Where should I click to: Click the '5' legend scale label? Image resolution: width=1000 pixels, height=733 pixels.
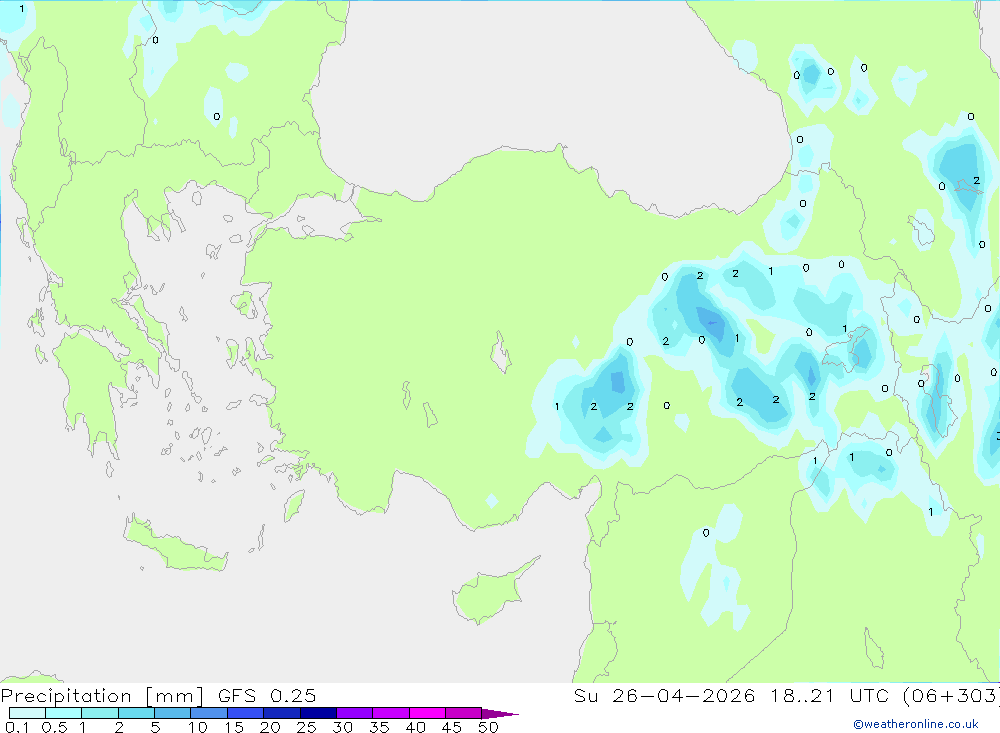point(155,727)
